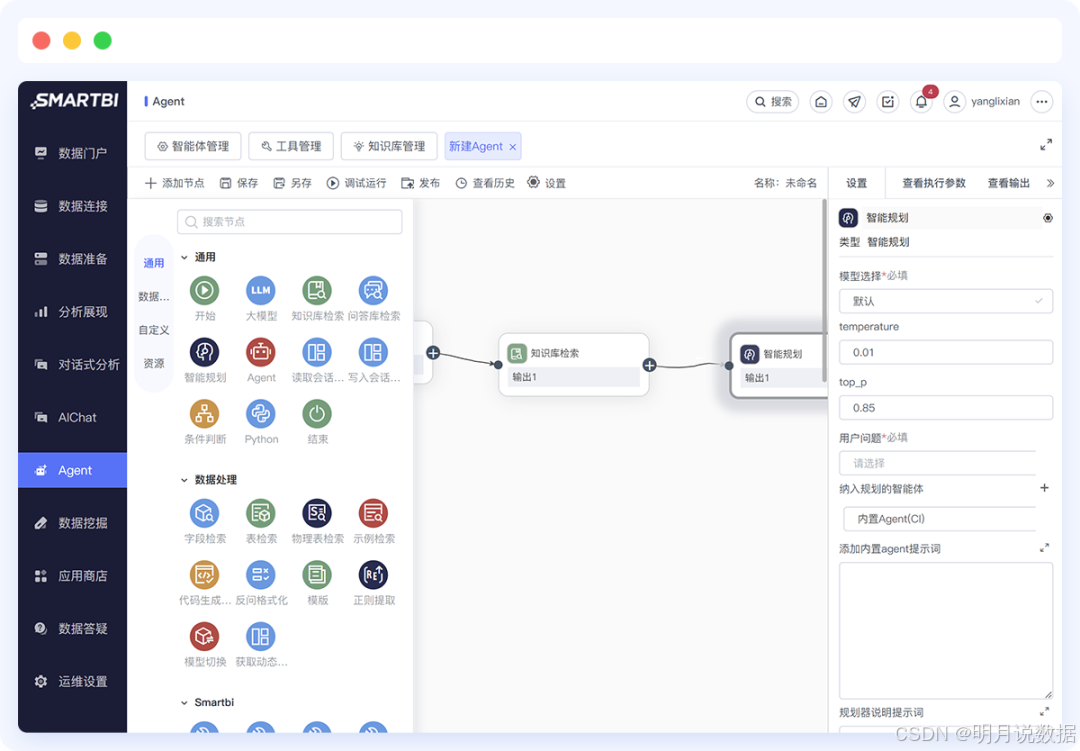Click 查看历史 history button

click(485, 183)
